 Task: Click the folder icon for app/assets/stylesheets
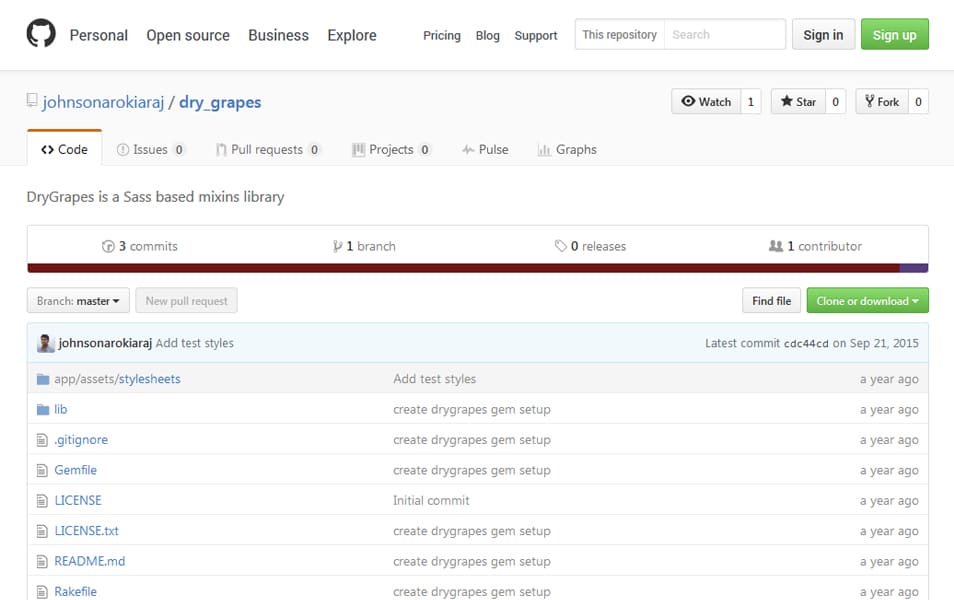pyautogui.click(x=43, y=379)
